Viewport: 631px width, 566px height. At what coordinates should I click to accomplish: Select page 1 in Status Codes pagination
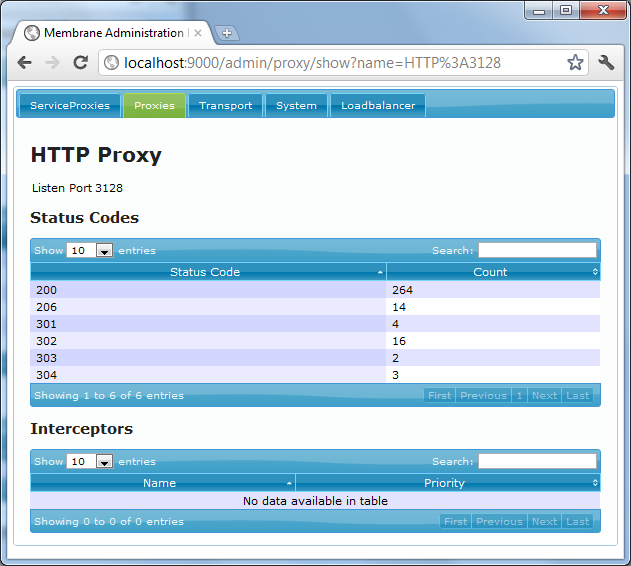coord(520,396)
